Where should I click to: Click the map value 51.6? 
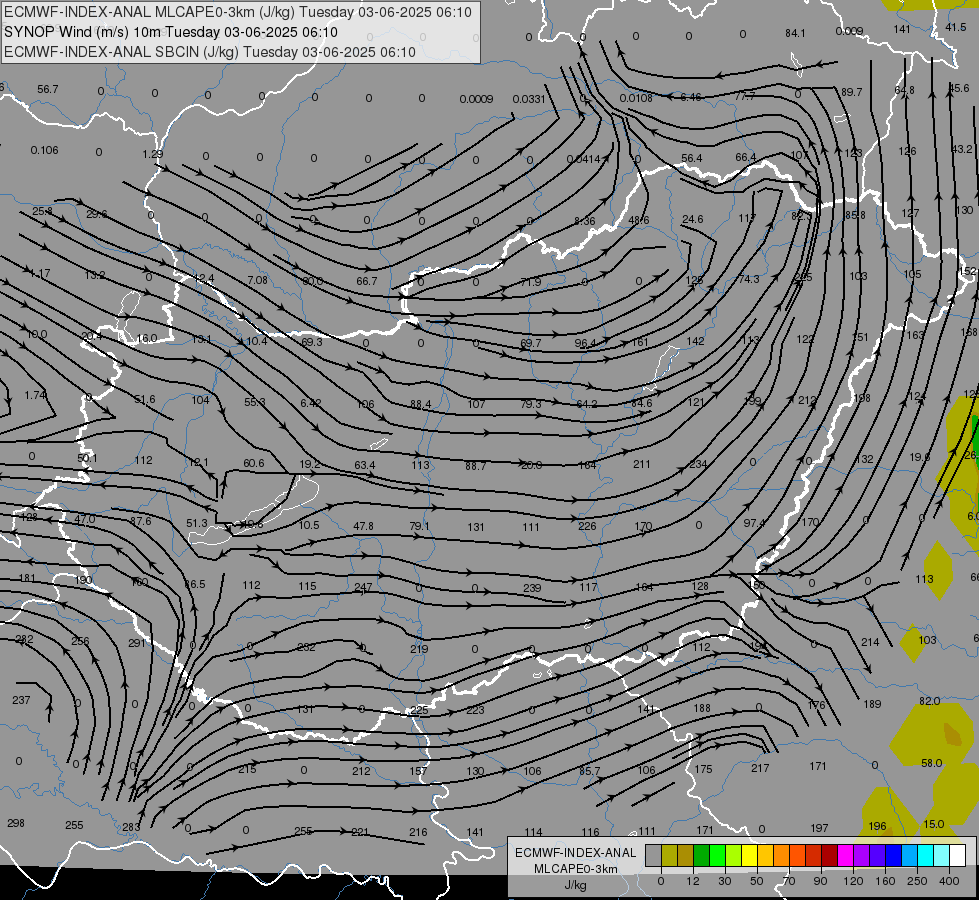pos(145,399)
